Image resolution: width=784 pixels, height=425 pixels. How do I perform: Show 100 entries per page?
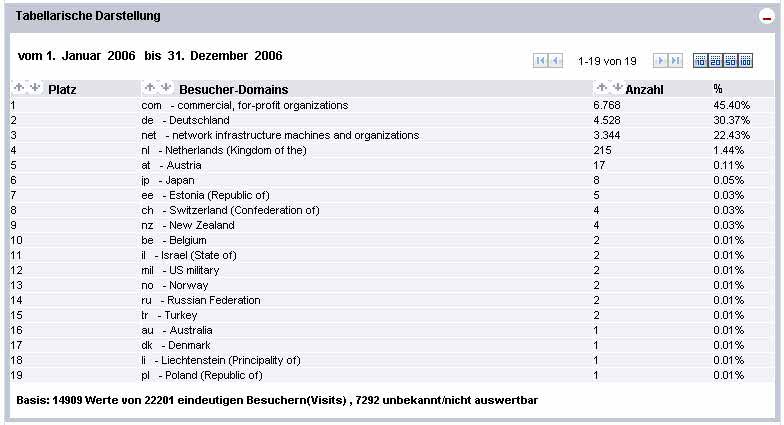click(745, 61)
